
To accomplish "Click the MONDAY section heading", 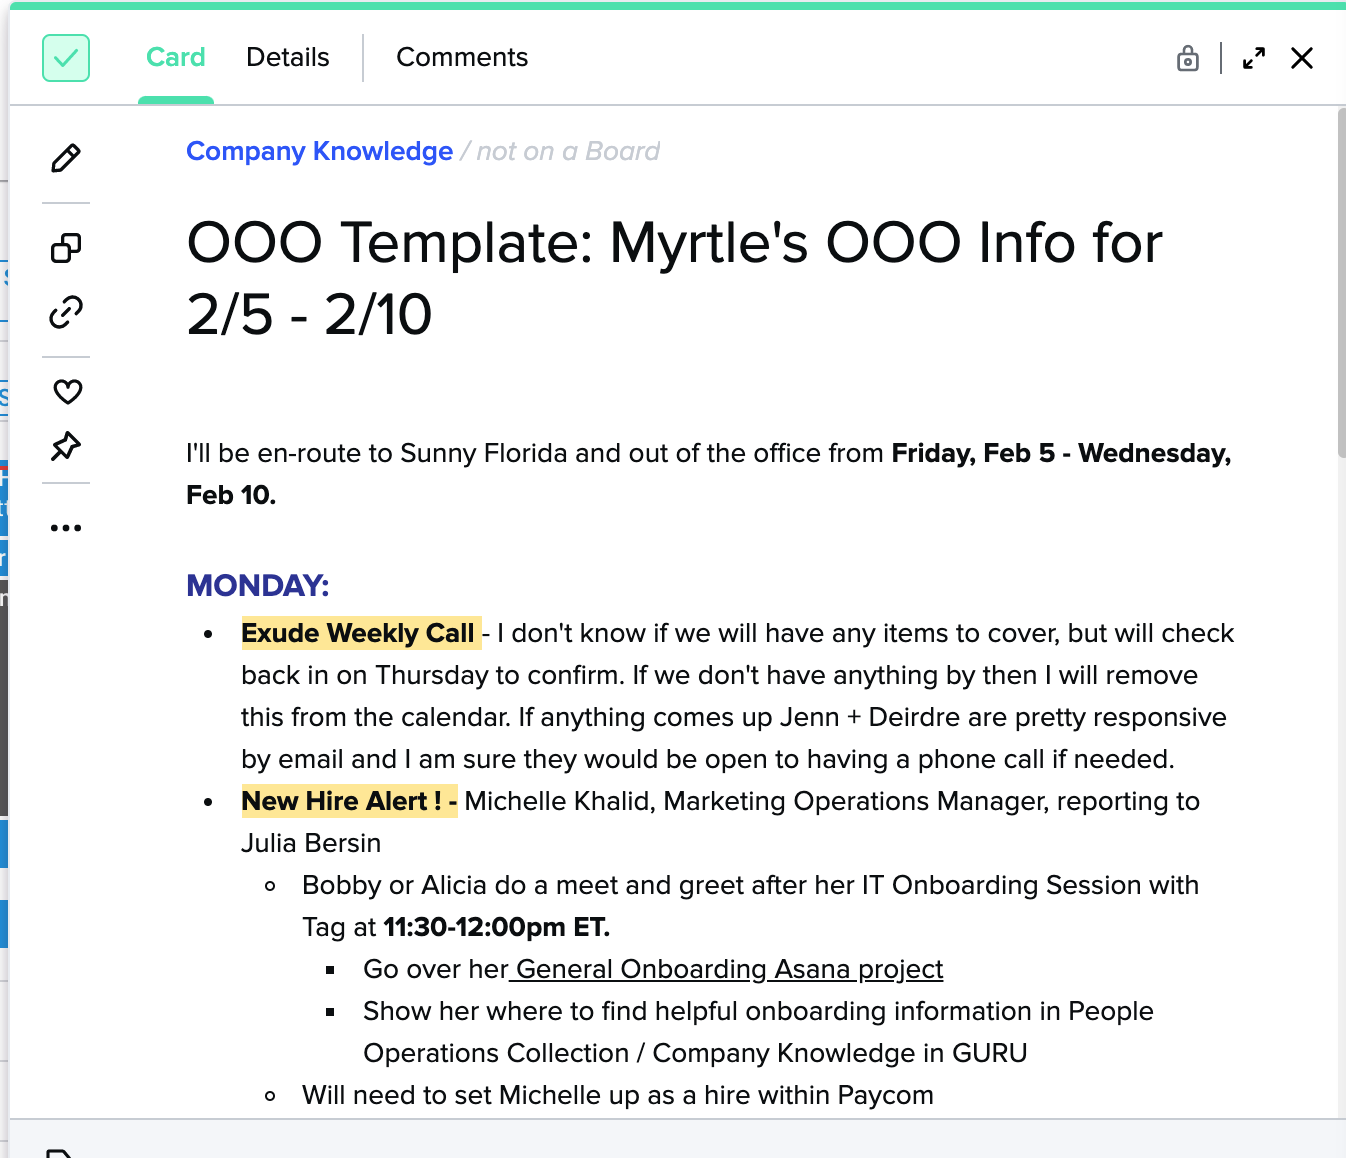I will [x=257, y=585].
